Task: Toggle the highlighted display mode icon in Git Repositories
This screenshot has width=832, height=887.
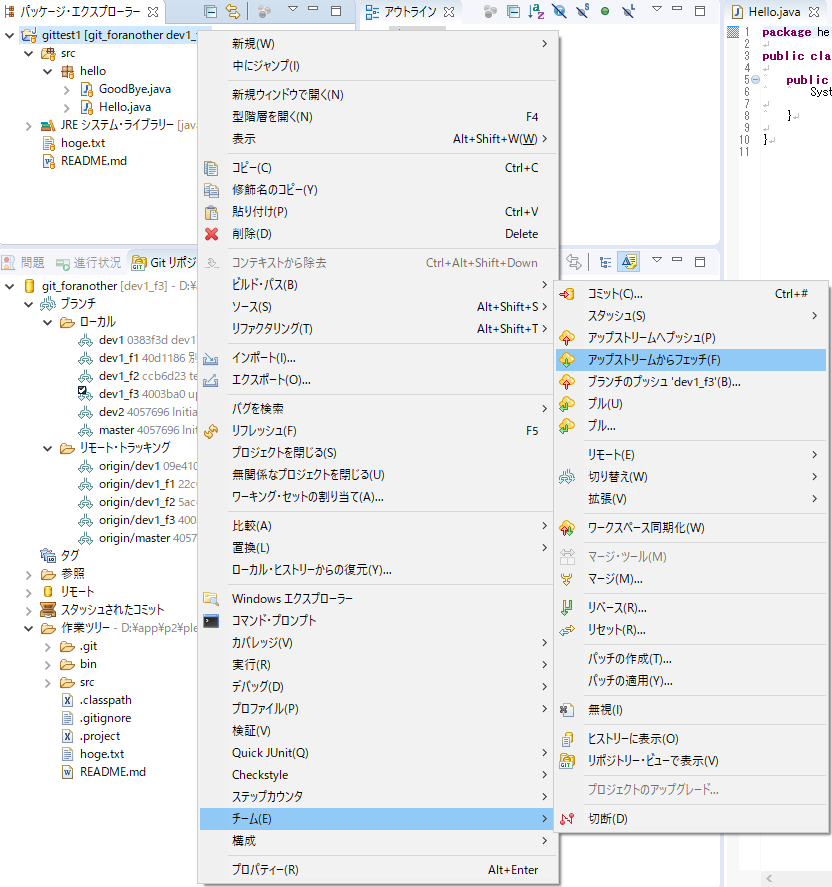Action: coord(629,261)
